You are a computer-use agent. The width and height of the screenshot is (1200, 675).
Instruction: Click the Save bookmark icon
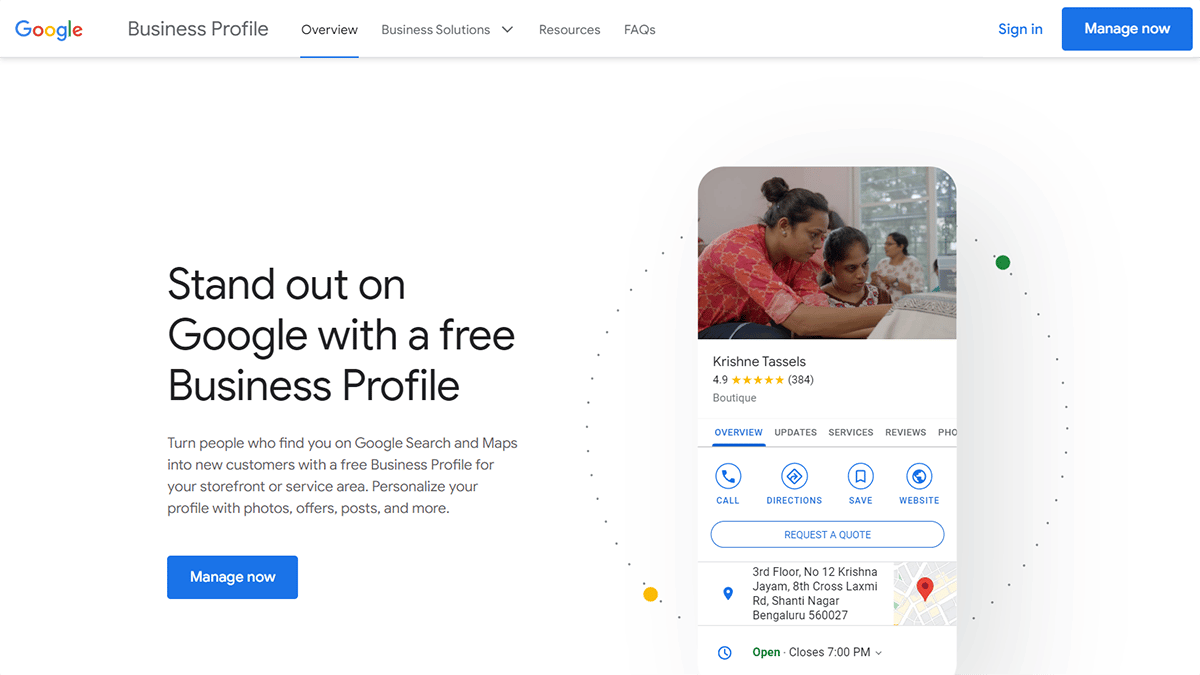pyautogui.click(x=860, y=476)
